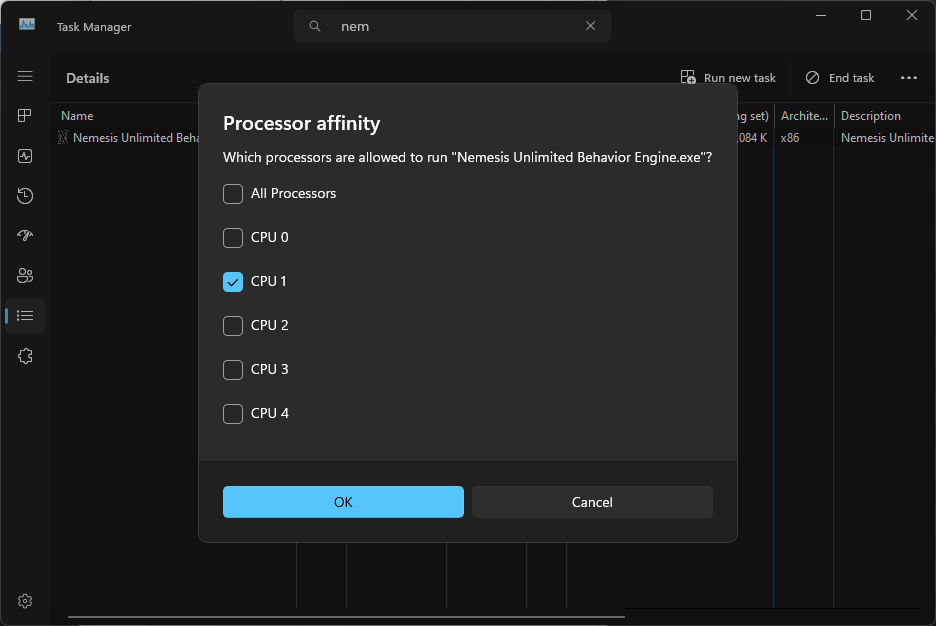Enable the CPU 3 checkbox

233,370
